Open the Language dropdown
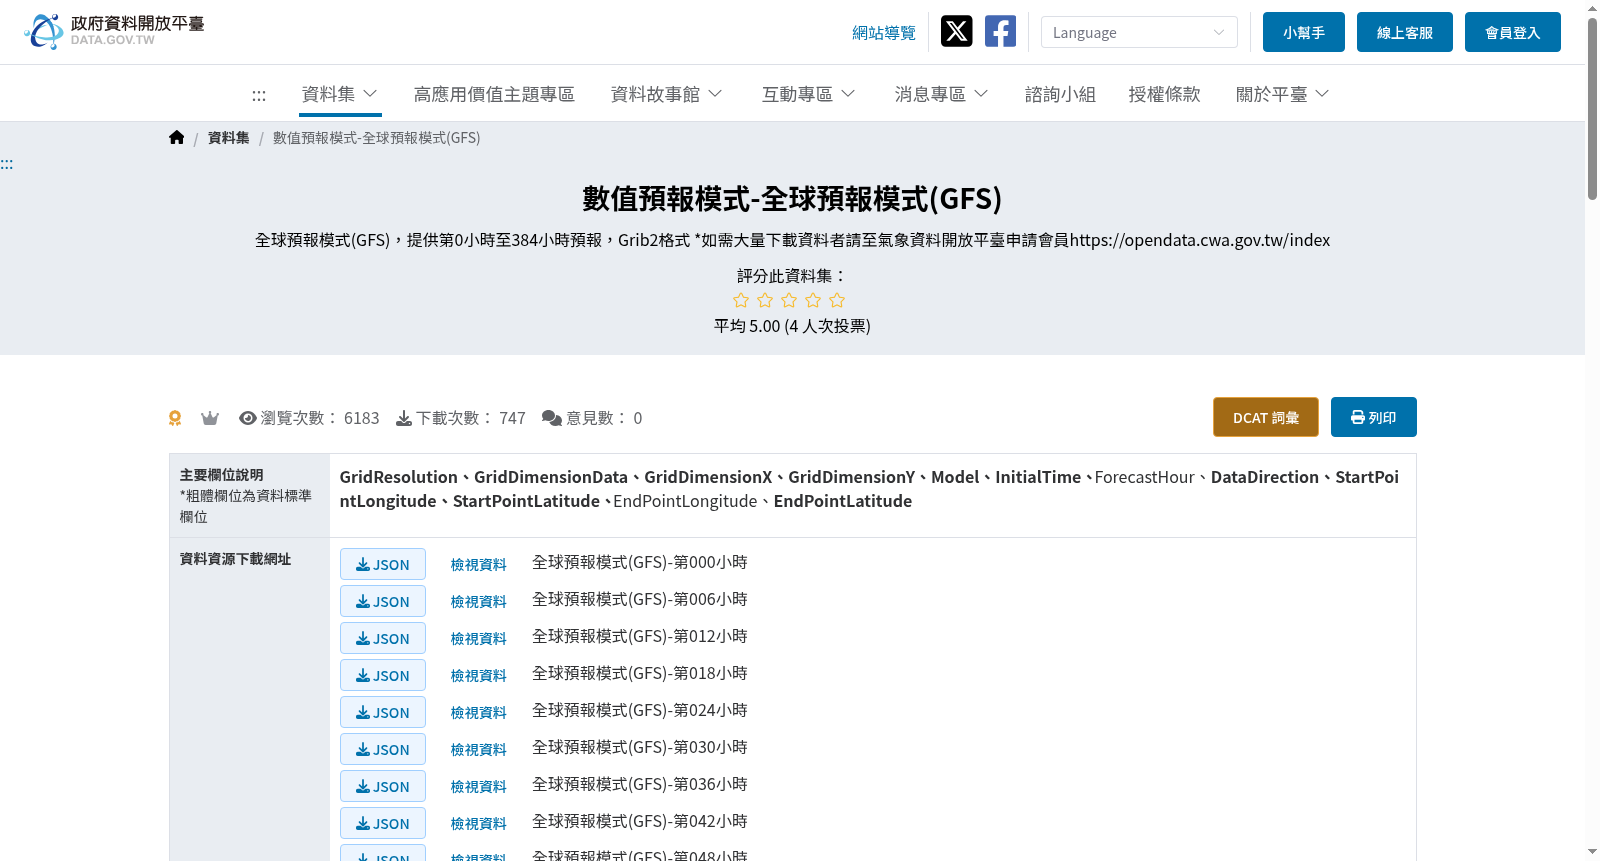 coord(1139,32)
